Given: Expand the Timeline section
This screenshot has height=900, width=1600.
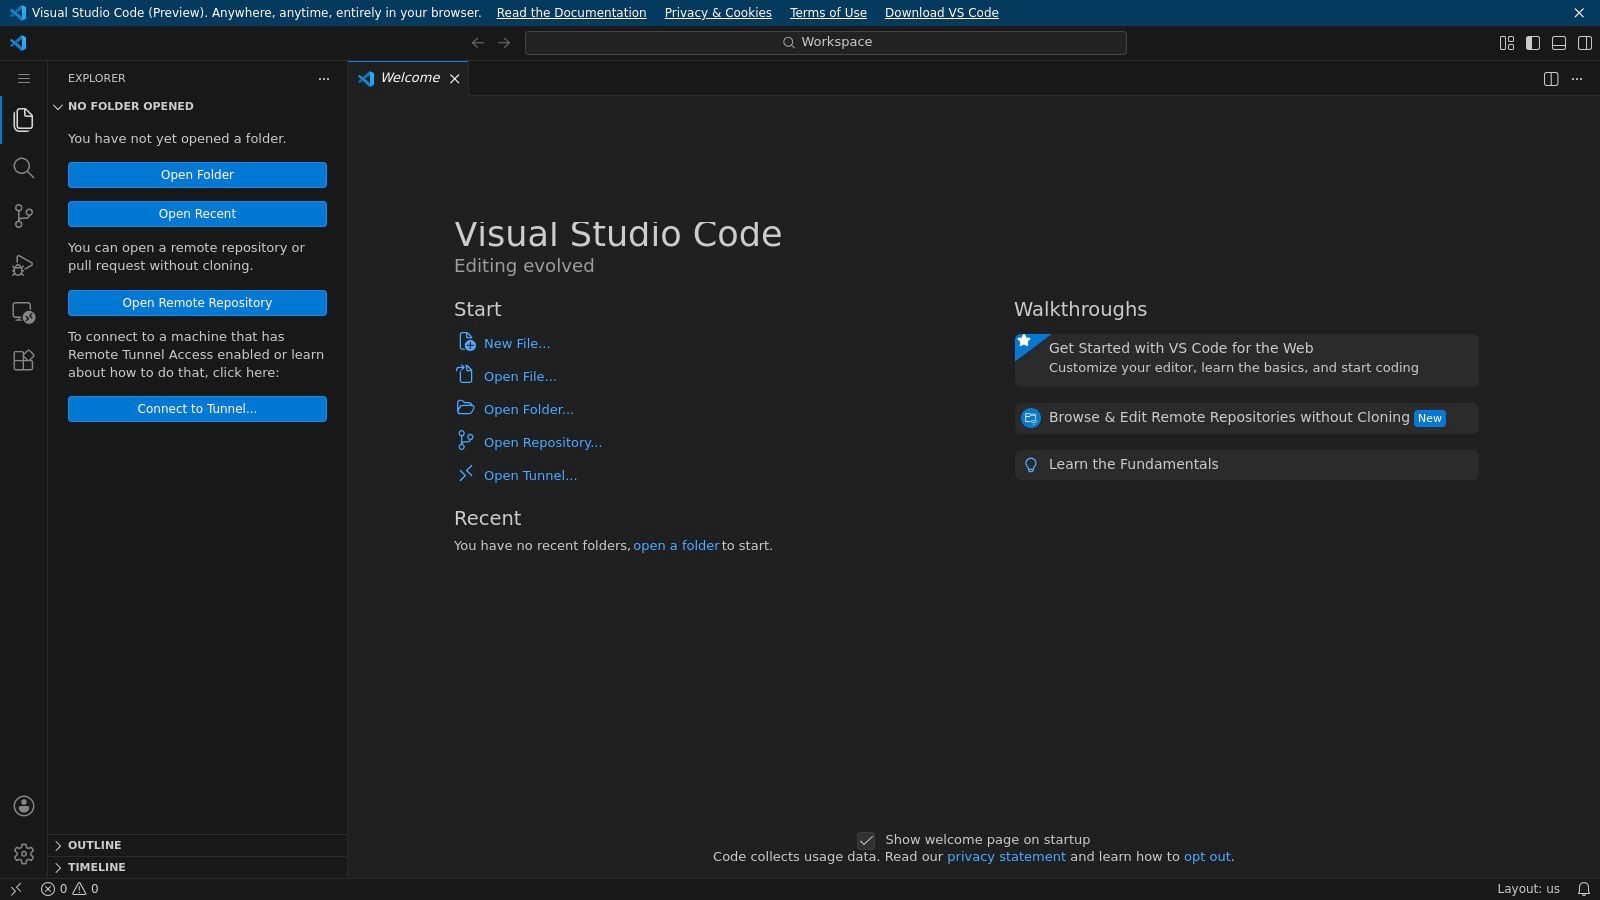Looking at the screenshot, I should coord(95,867).
